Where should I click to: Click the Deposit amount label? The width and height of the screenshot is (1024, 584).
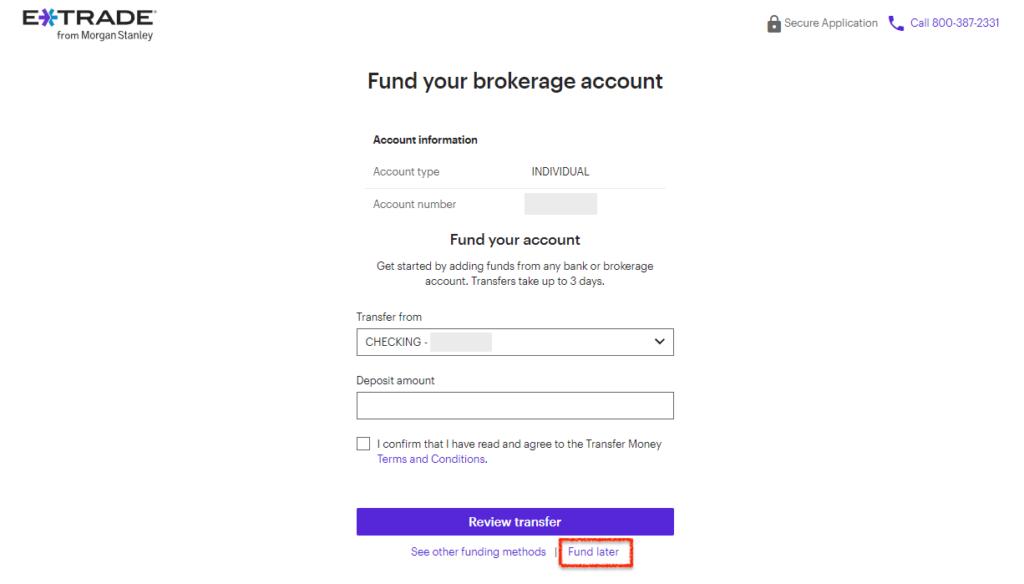395,380
